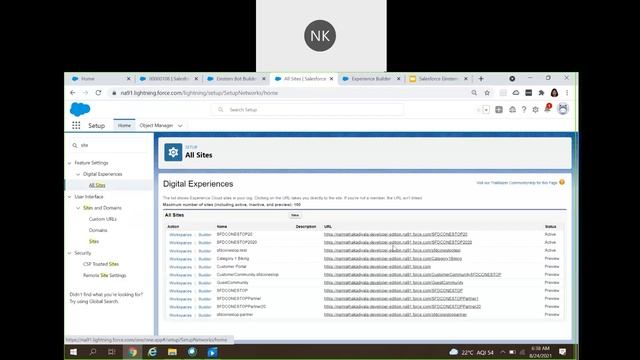Open the Object Manager dropdown chevron
Image resolution: width=640 pixels, height=360 pixels.
click(180, 126)
